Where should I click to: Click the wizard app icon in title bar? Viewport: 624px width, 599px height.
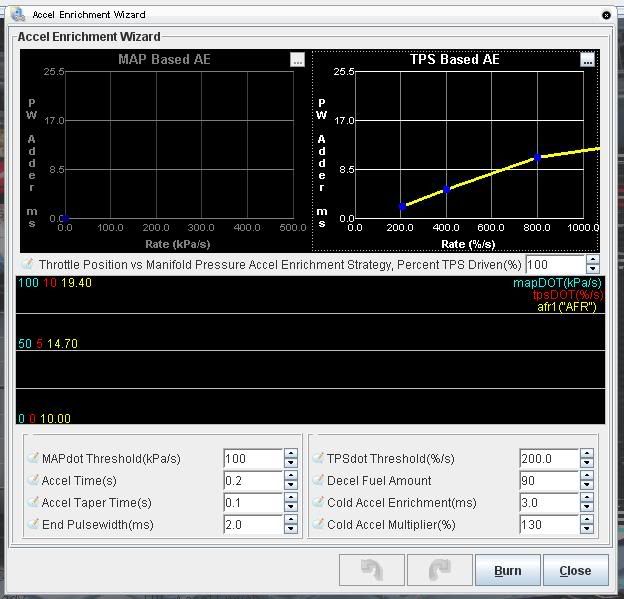[x=18, y=15]
